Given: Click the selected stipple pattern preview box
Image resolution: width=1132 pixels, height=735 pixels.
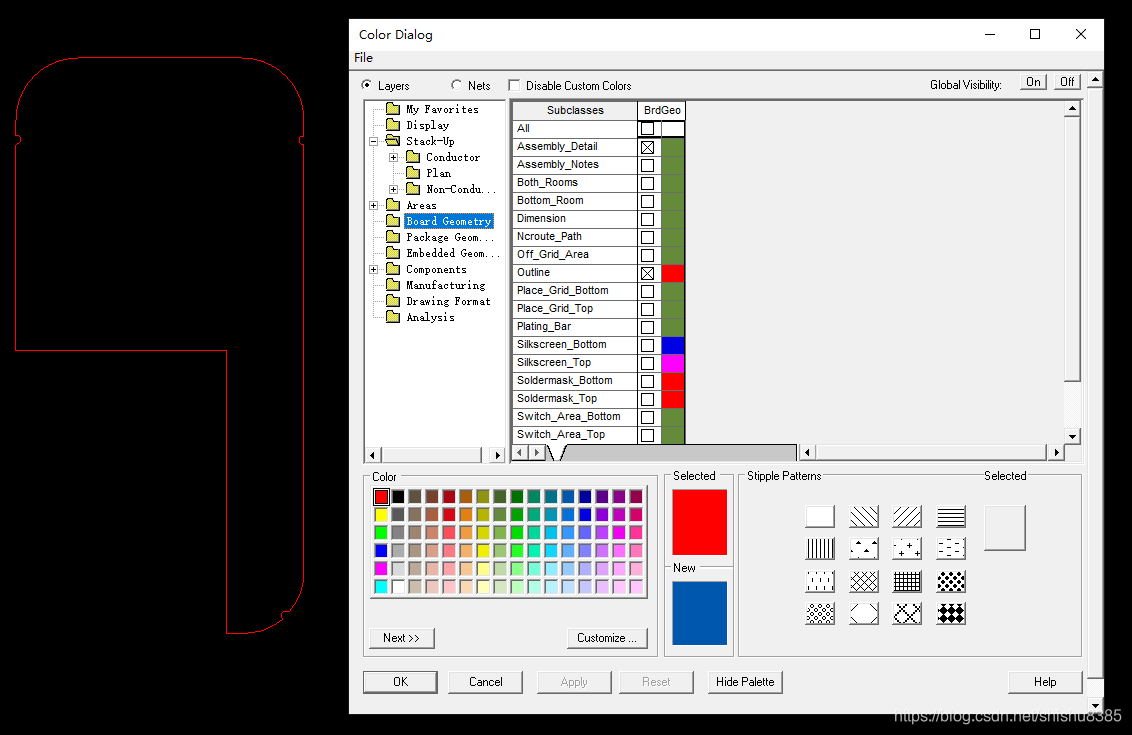Looking at the screenshot, I should 1005,528.
